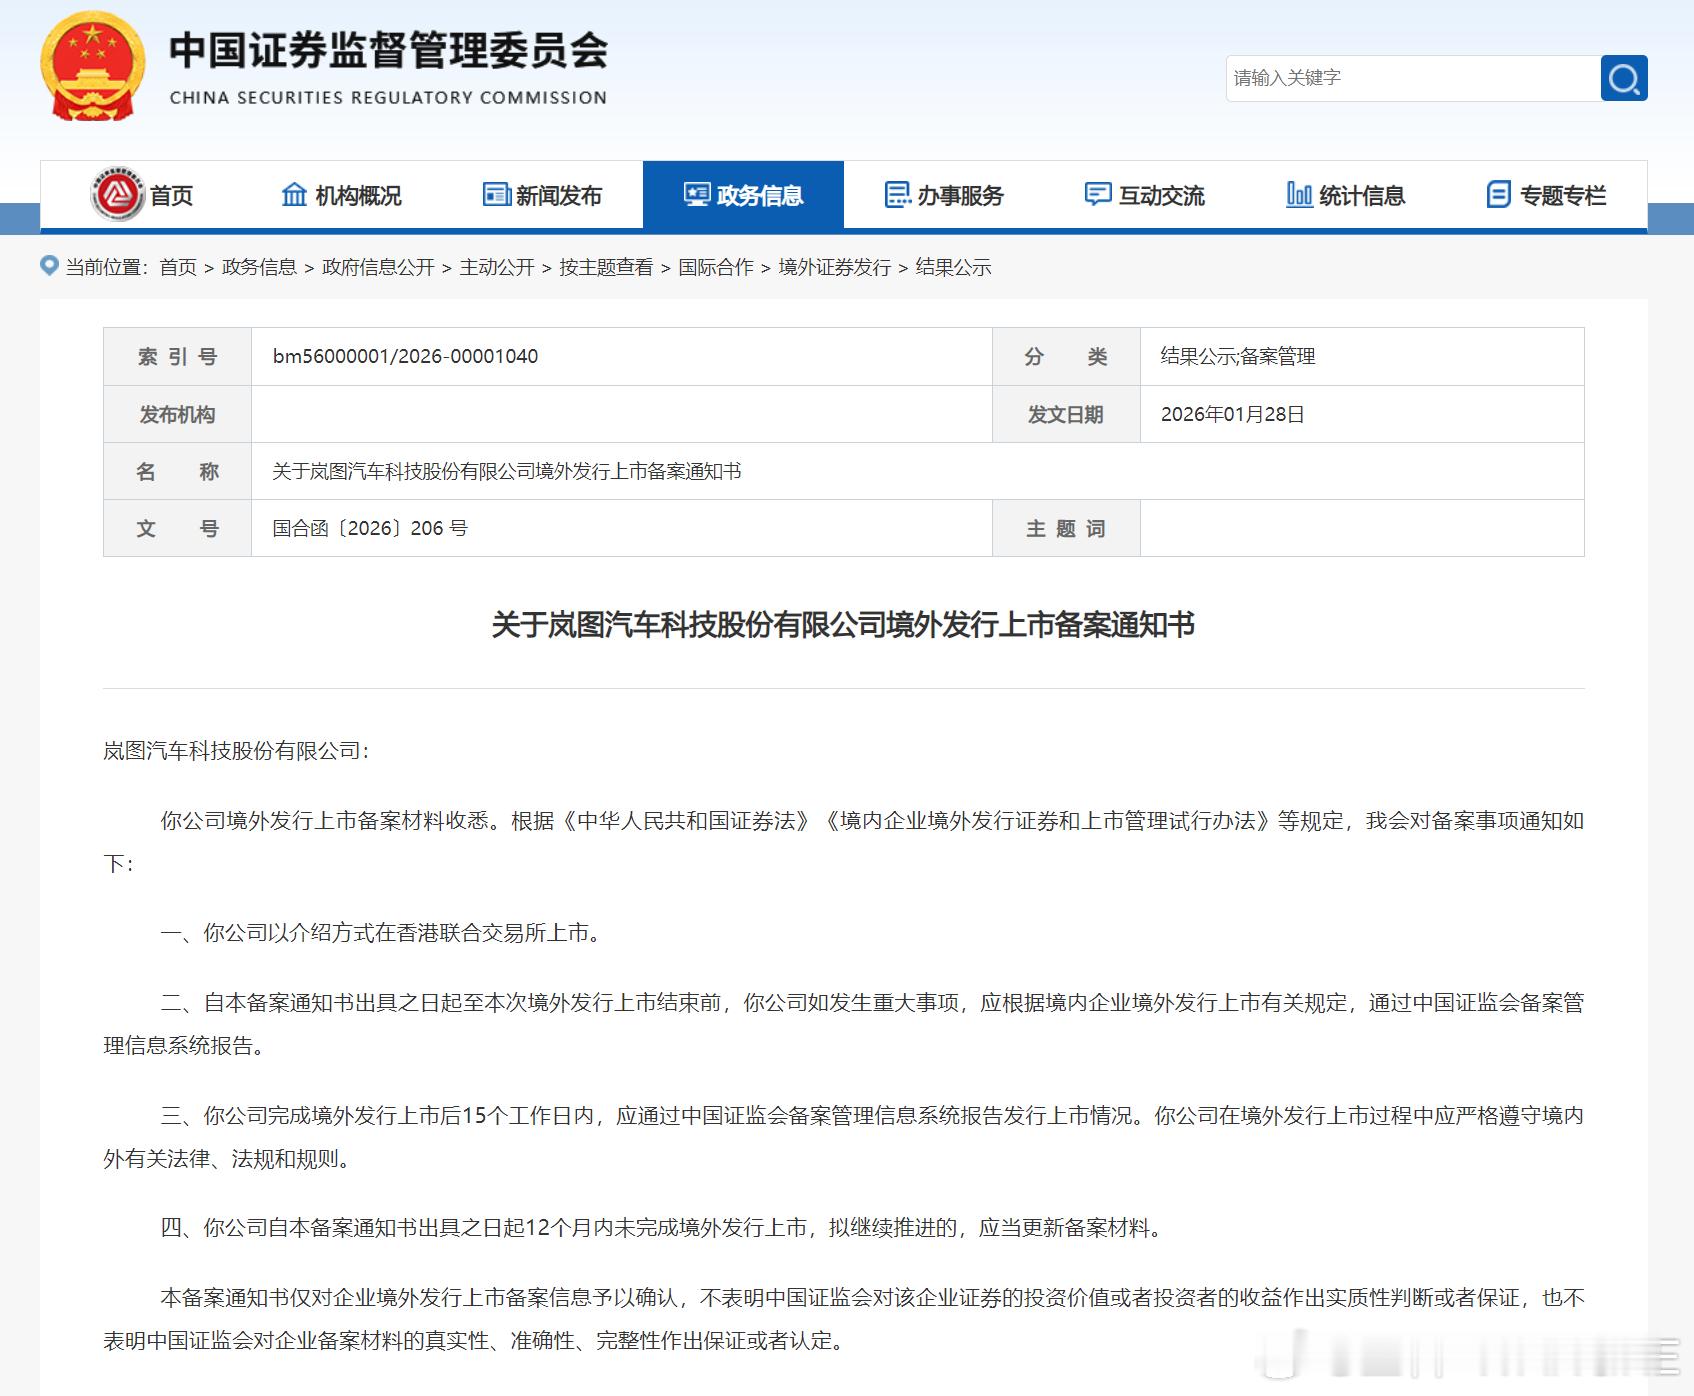Open the 新闻发布 navigation tab
The height and width of the screenshot is (1396, 1694).
click(x=542, y=195)
